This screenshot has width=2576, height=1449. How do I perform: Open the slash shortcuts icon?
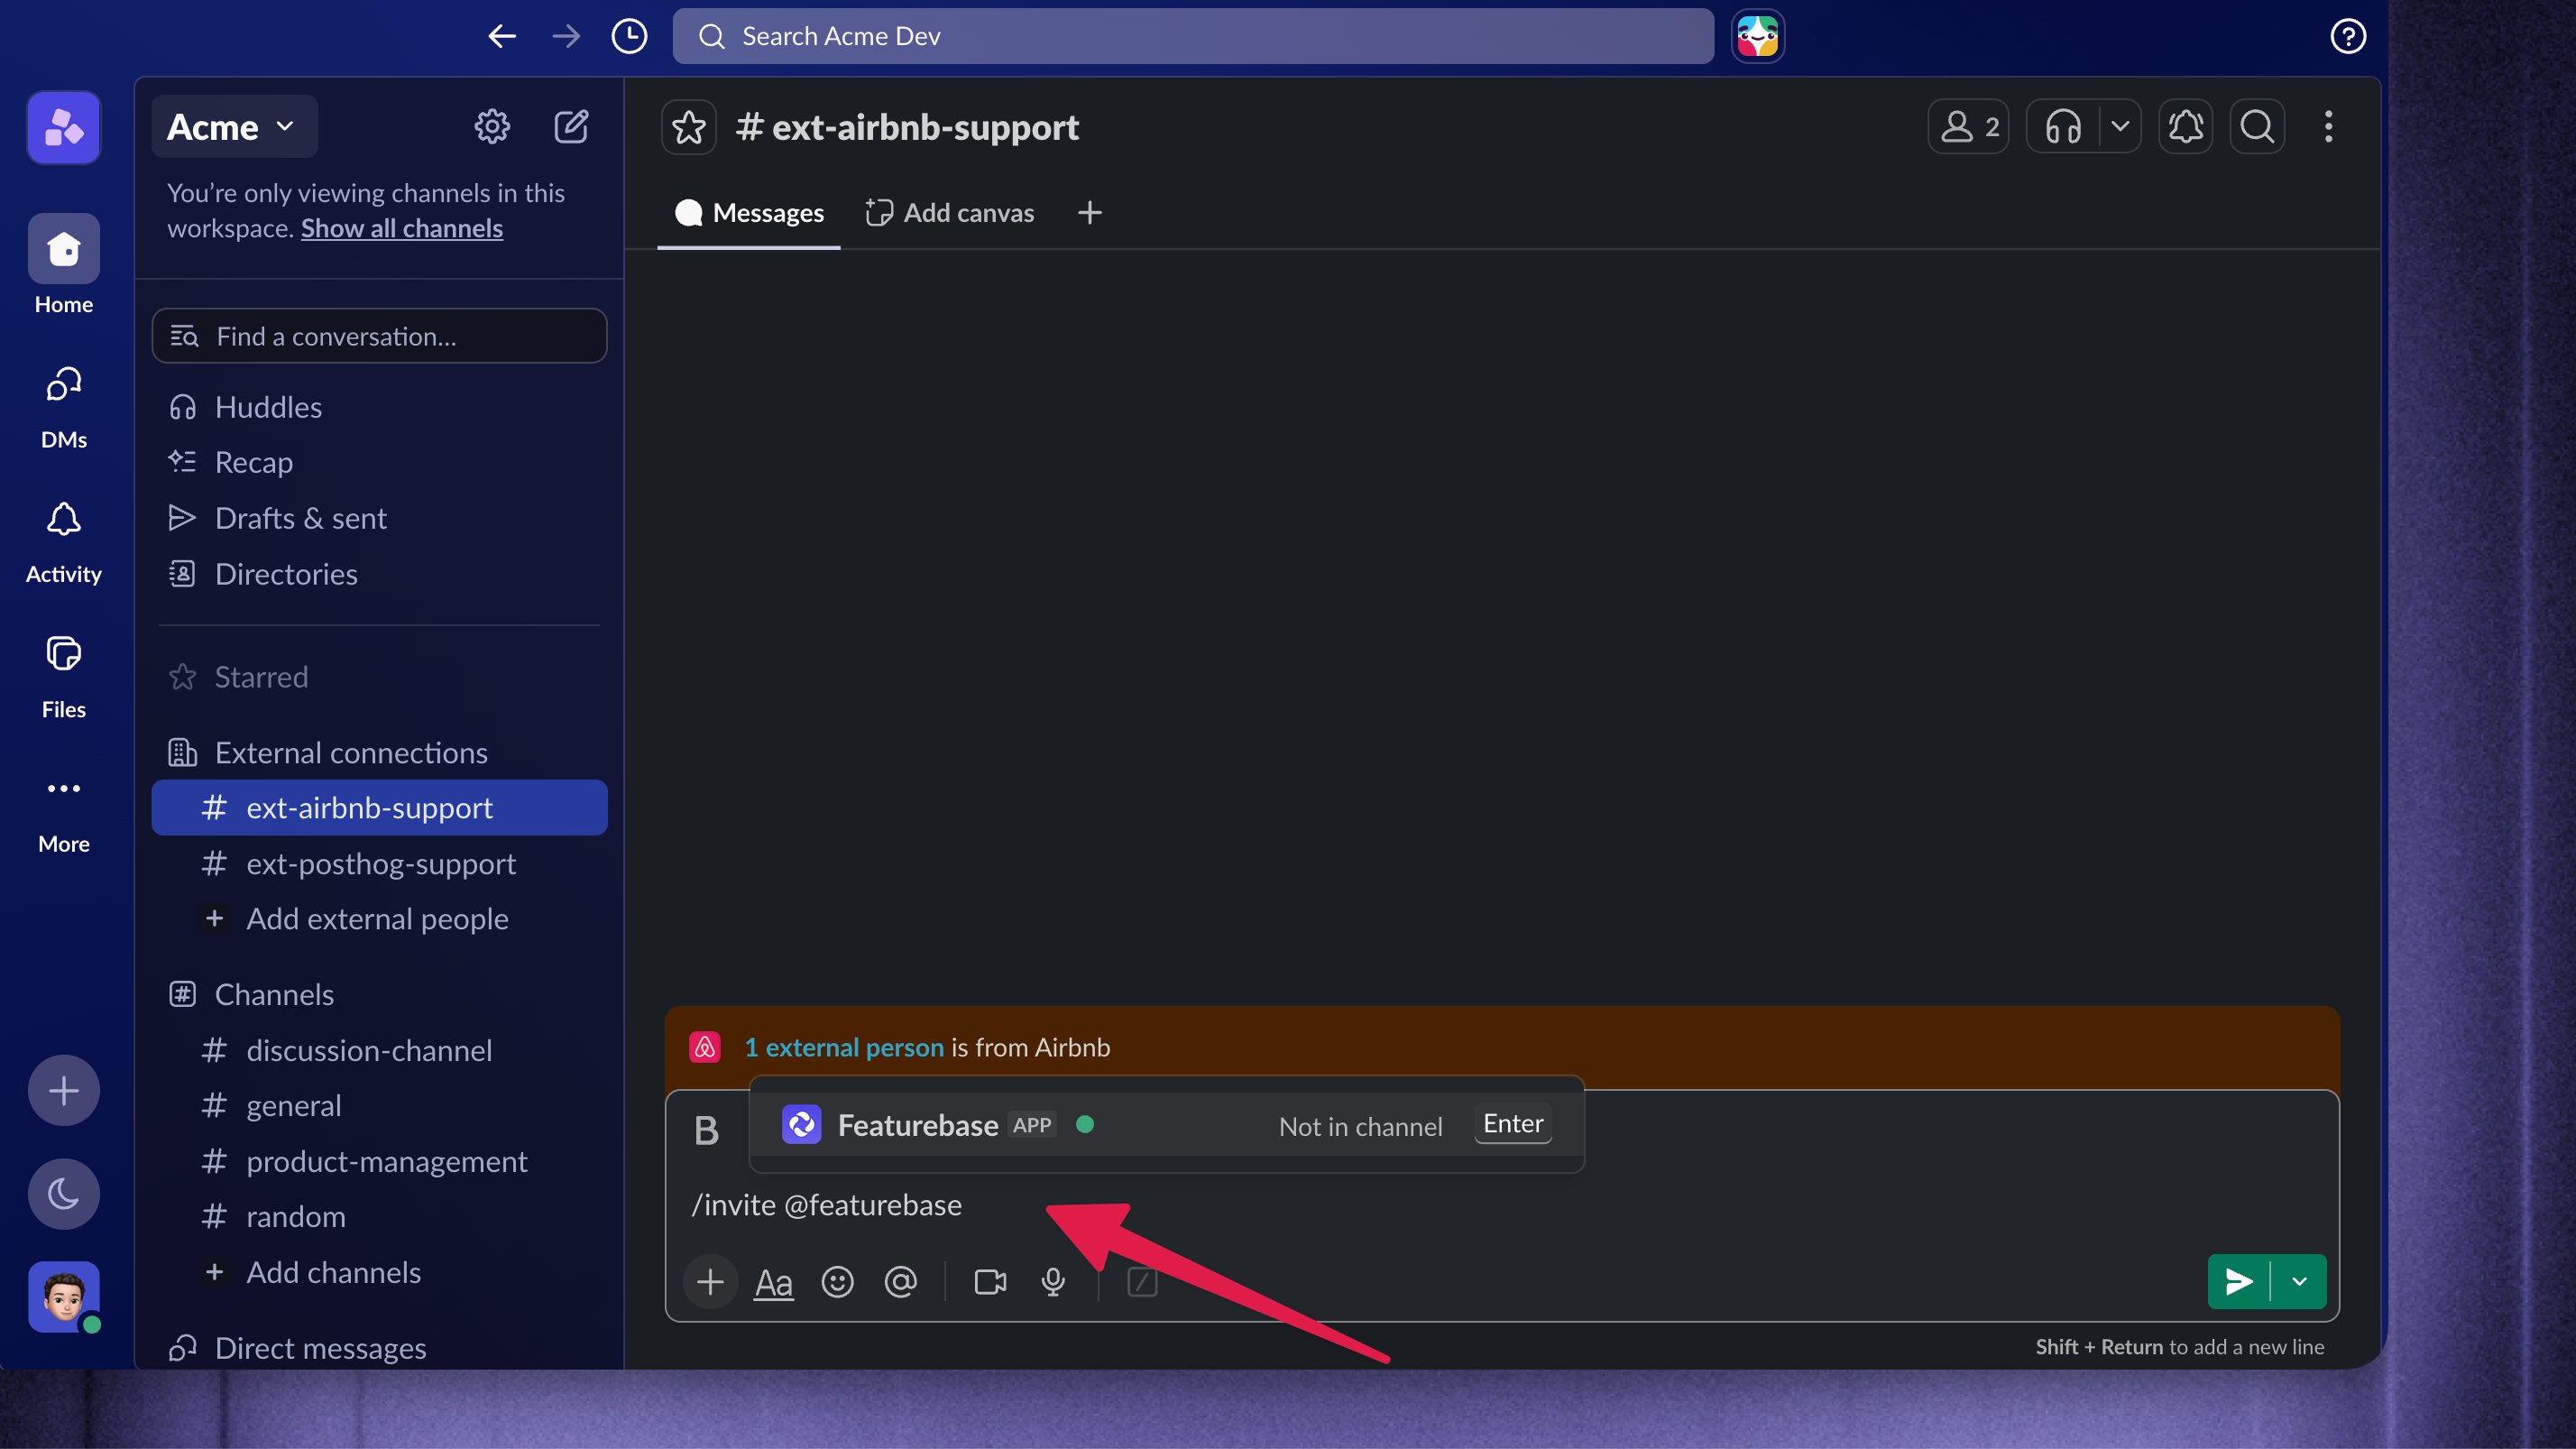tap(1142, 1282)
